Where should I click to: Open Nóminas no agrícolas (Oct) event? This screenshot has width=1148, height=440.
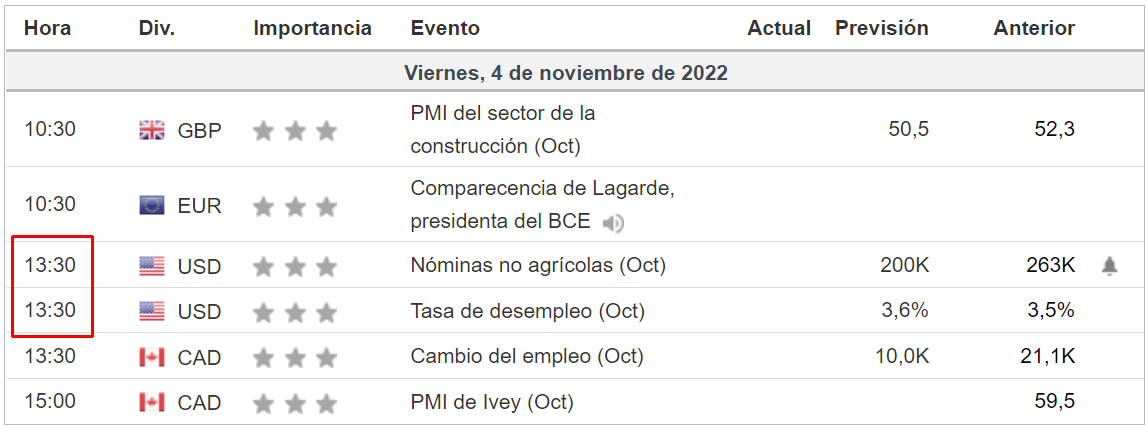[x=538, y=266]
